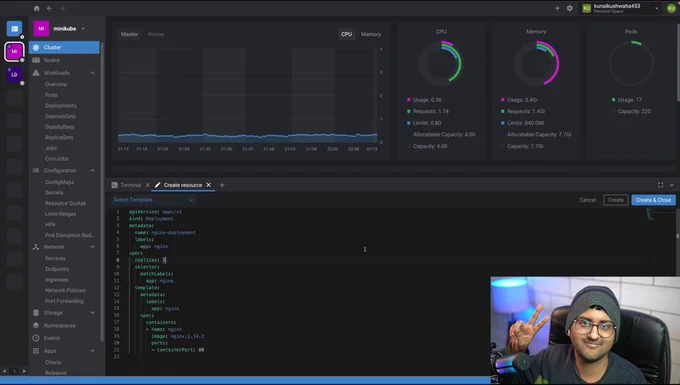The image size is (680, 385).
Task: Open DaemonSets in sidebar
Action: tap(60, 116)
